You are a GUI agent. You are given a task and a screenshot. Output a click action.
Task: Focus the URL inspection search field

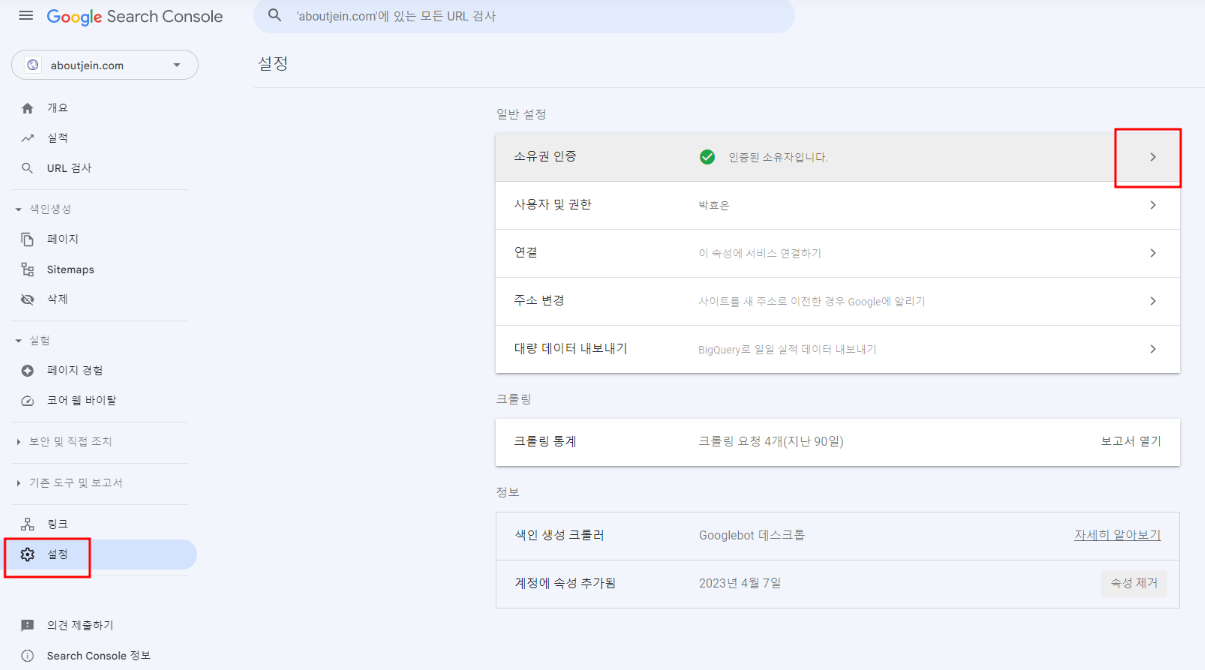(x=524, y=16)
